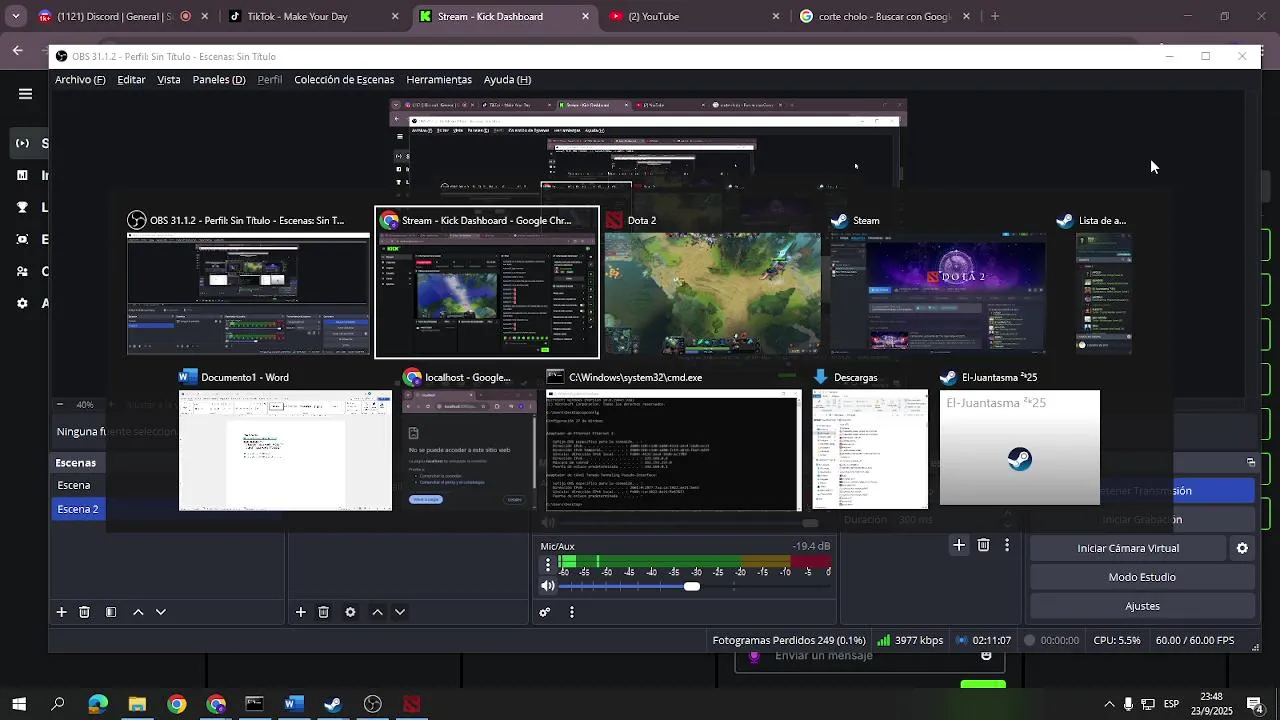Screen dimensions: 1280x720
Task: Open Herramientas menu in OBS
Action: (x=439, y=80)
